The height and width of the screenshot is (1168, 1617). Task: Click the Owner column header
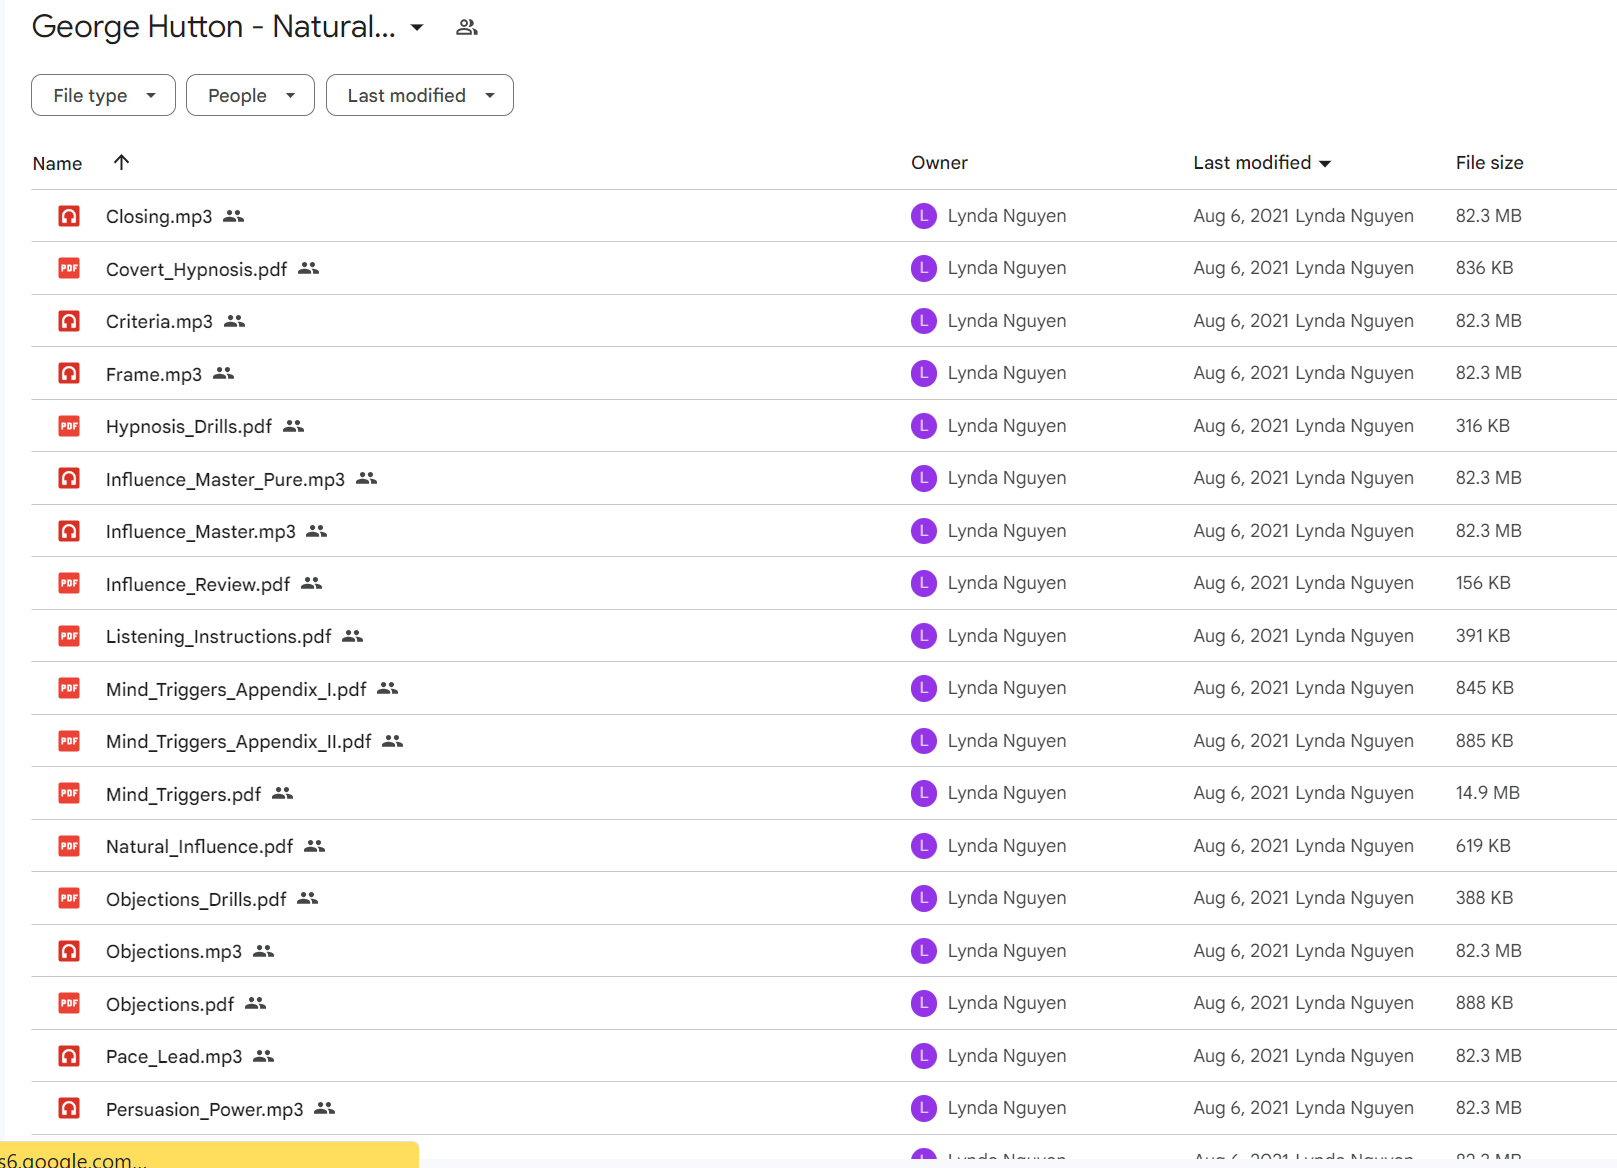[939, 163]
